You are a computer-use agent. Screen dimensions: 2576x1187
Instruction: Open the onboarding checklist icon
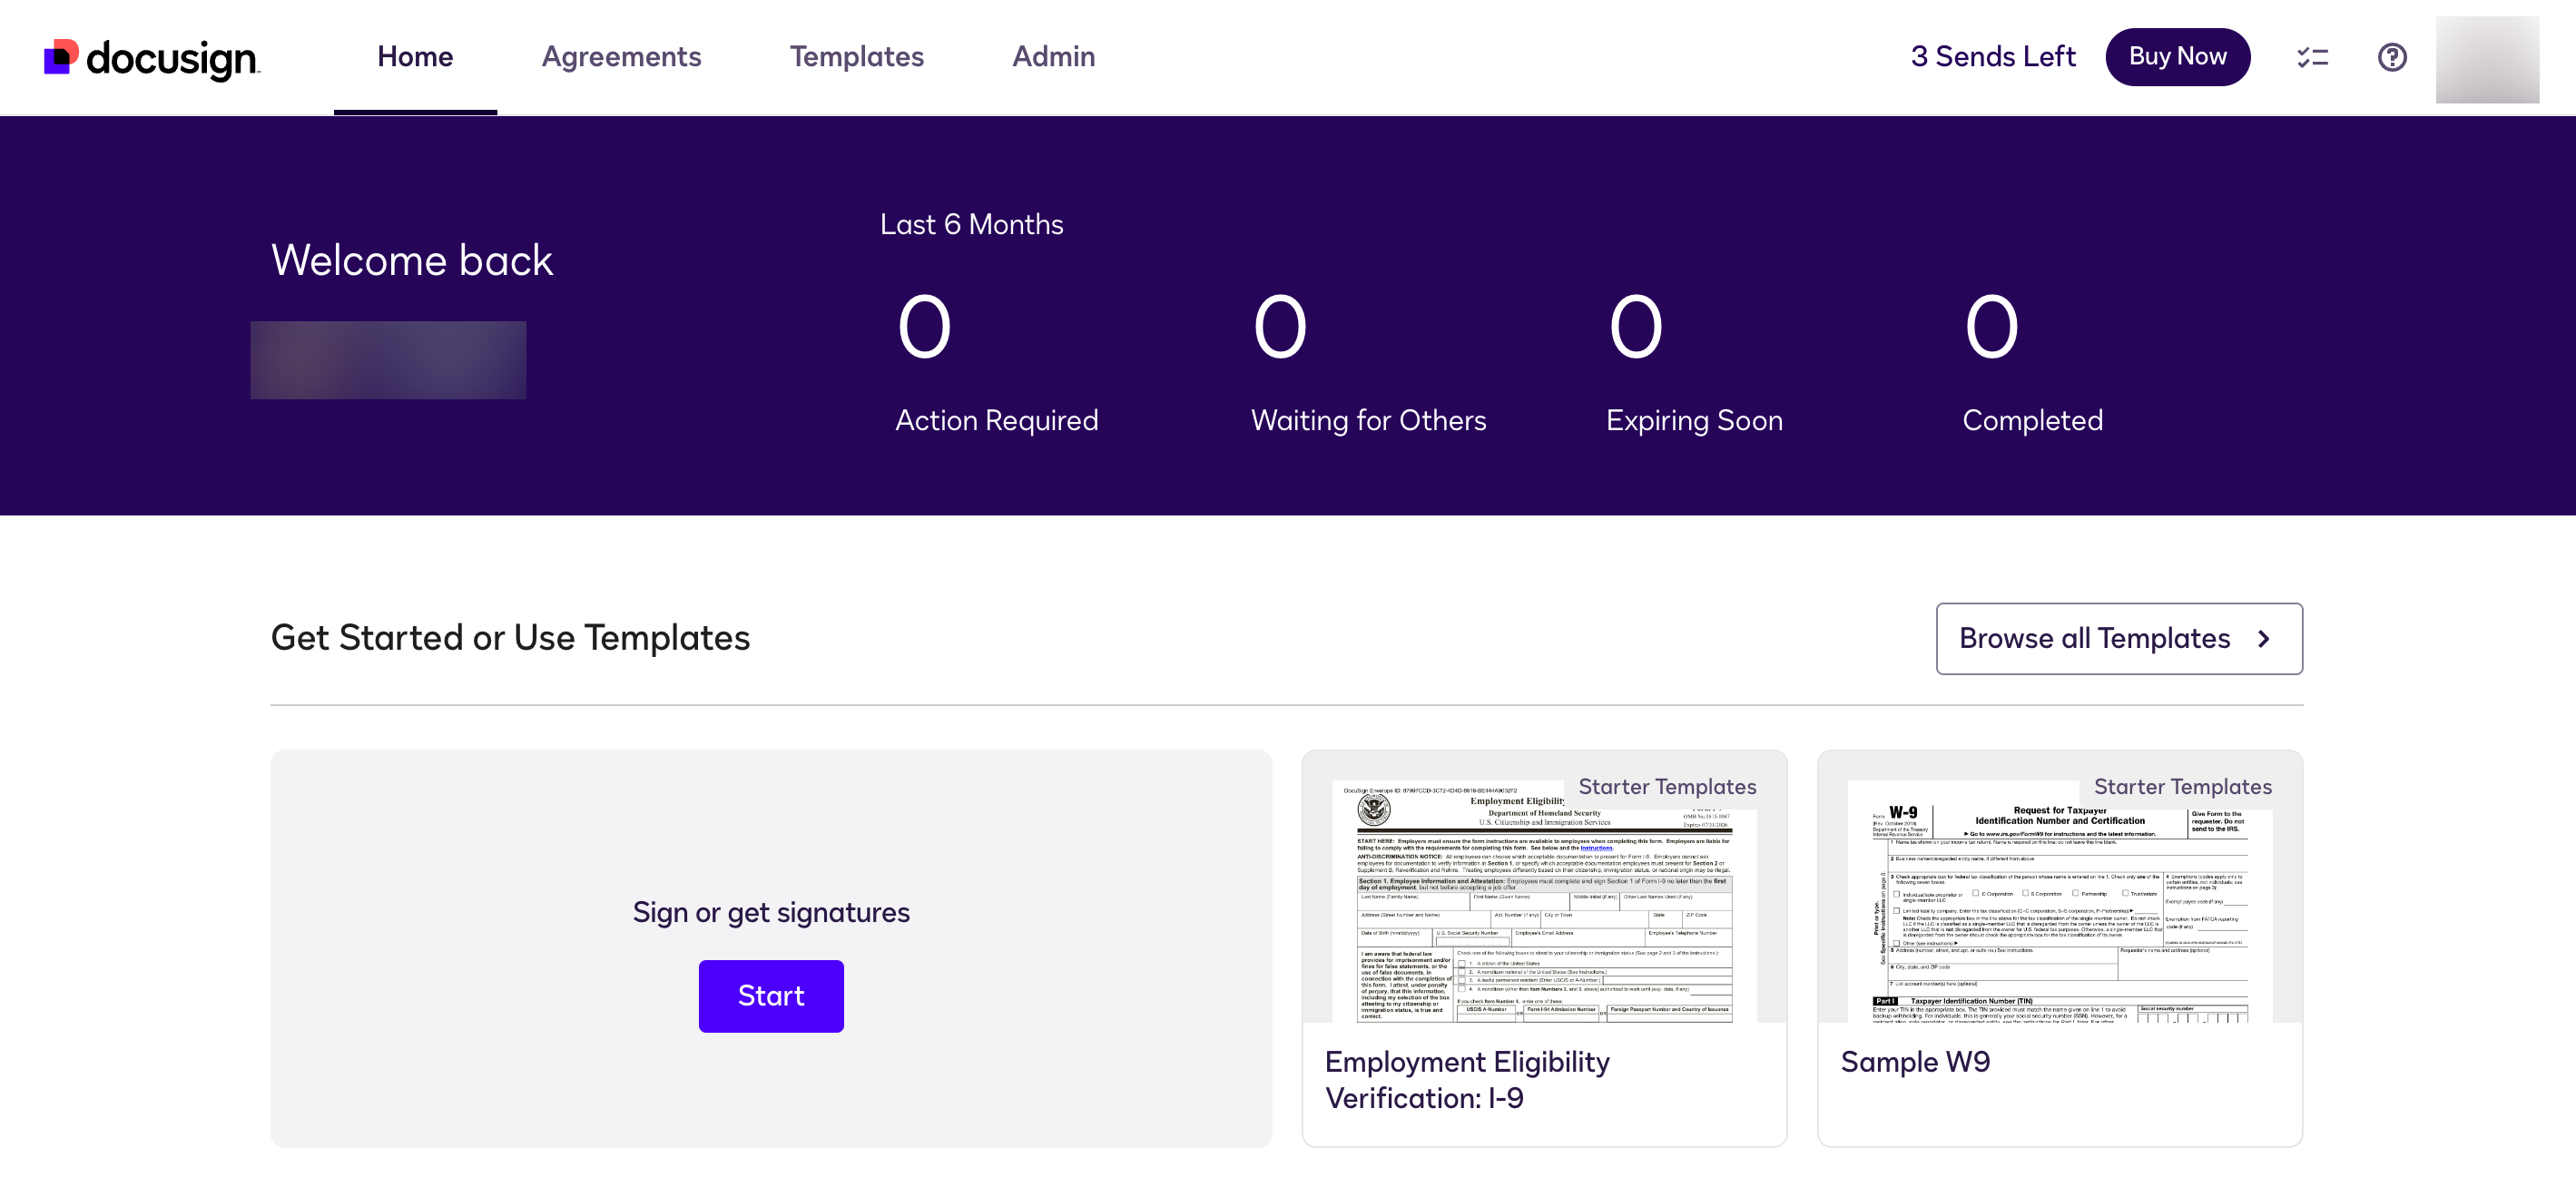coord(2311,57)
